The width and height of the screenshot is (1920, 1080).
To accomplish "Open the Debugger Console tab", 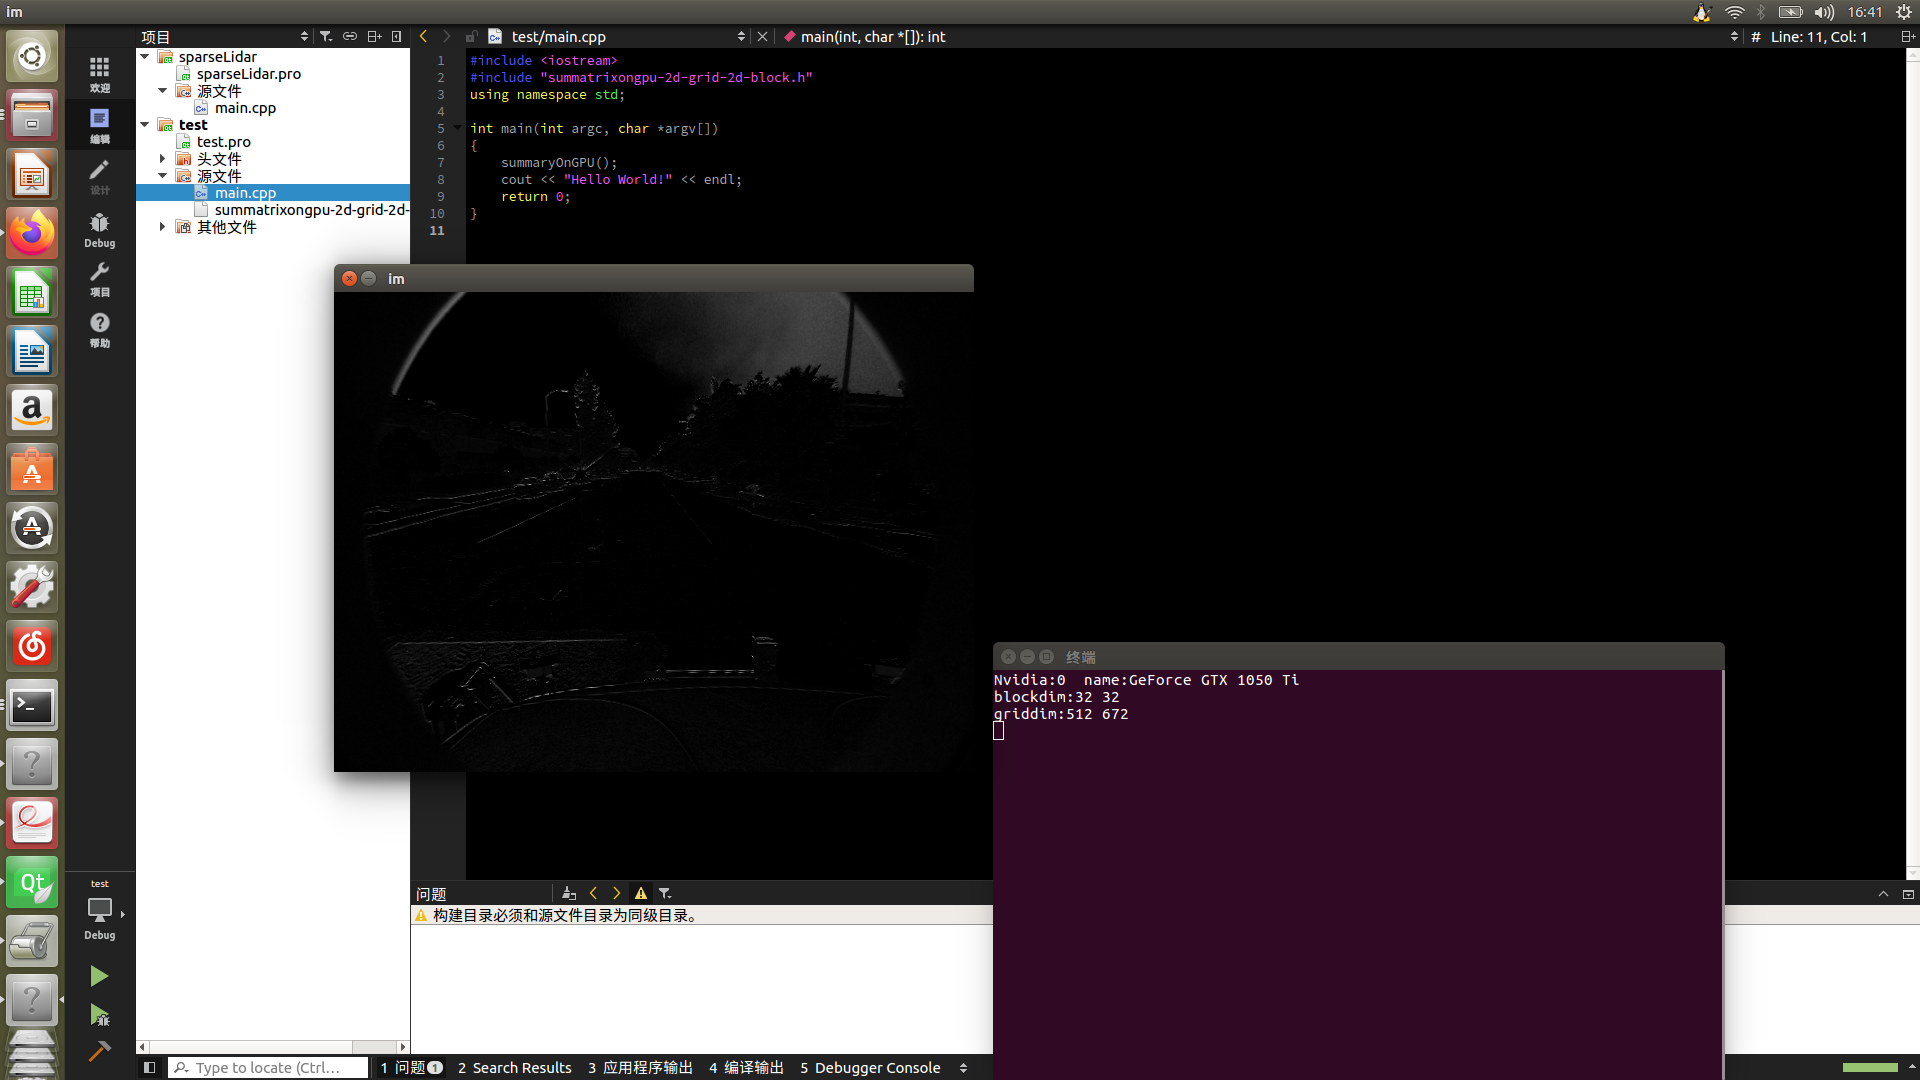I will click(x=869, y=1068).
